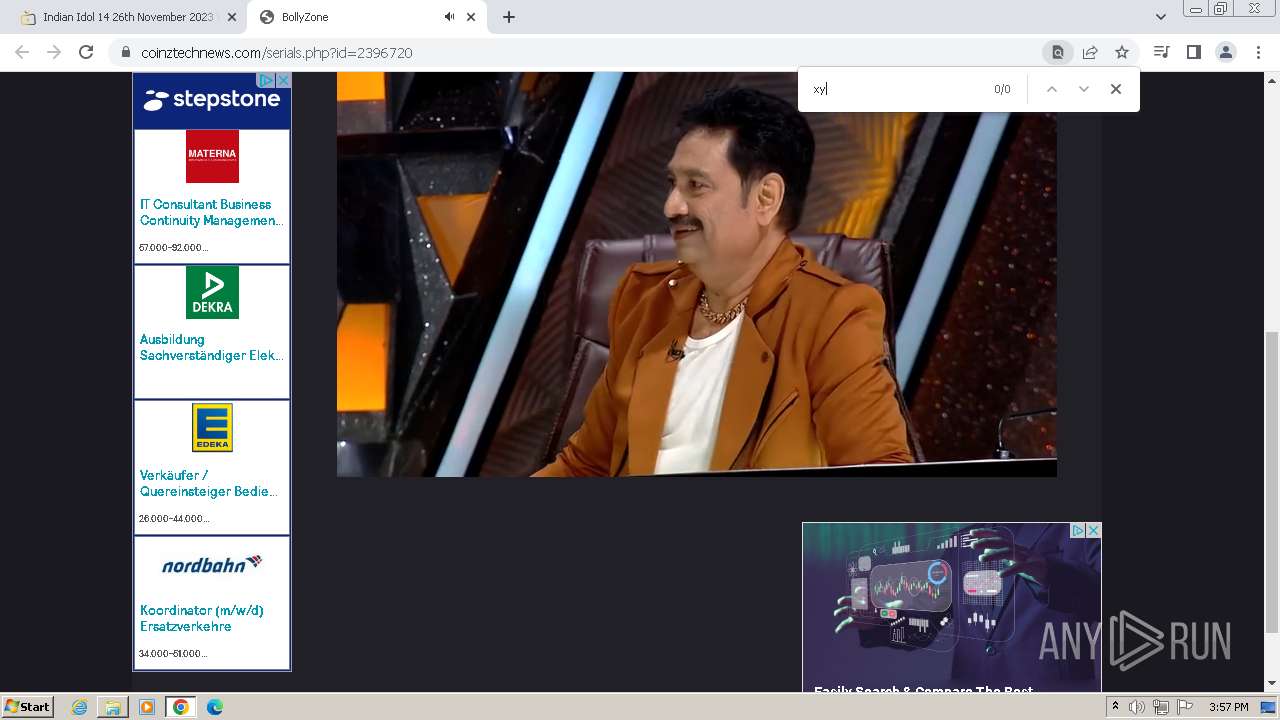Click the browser forward arrow
Screen dimensions: 1280x720
point(54,52)
